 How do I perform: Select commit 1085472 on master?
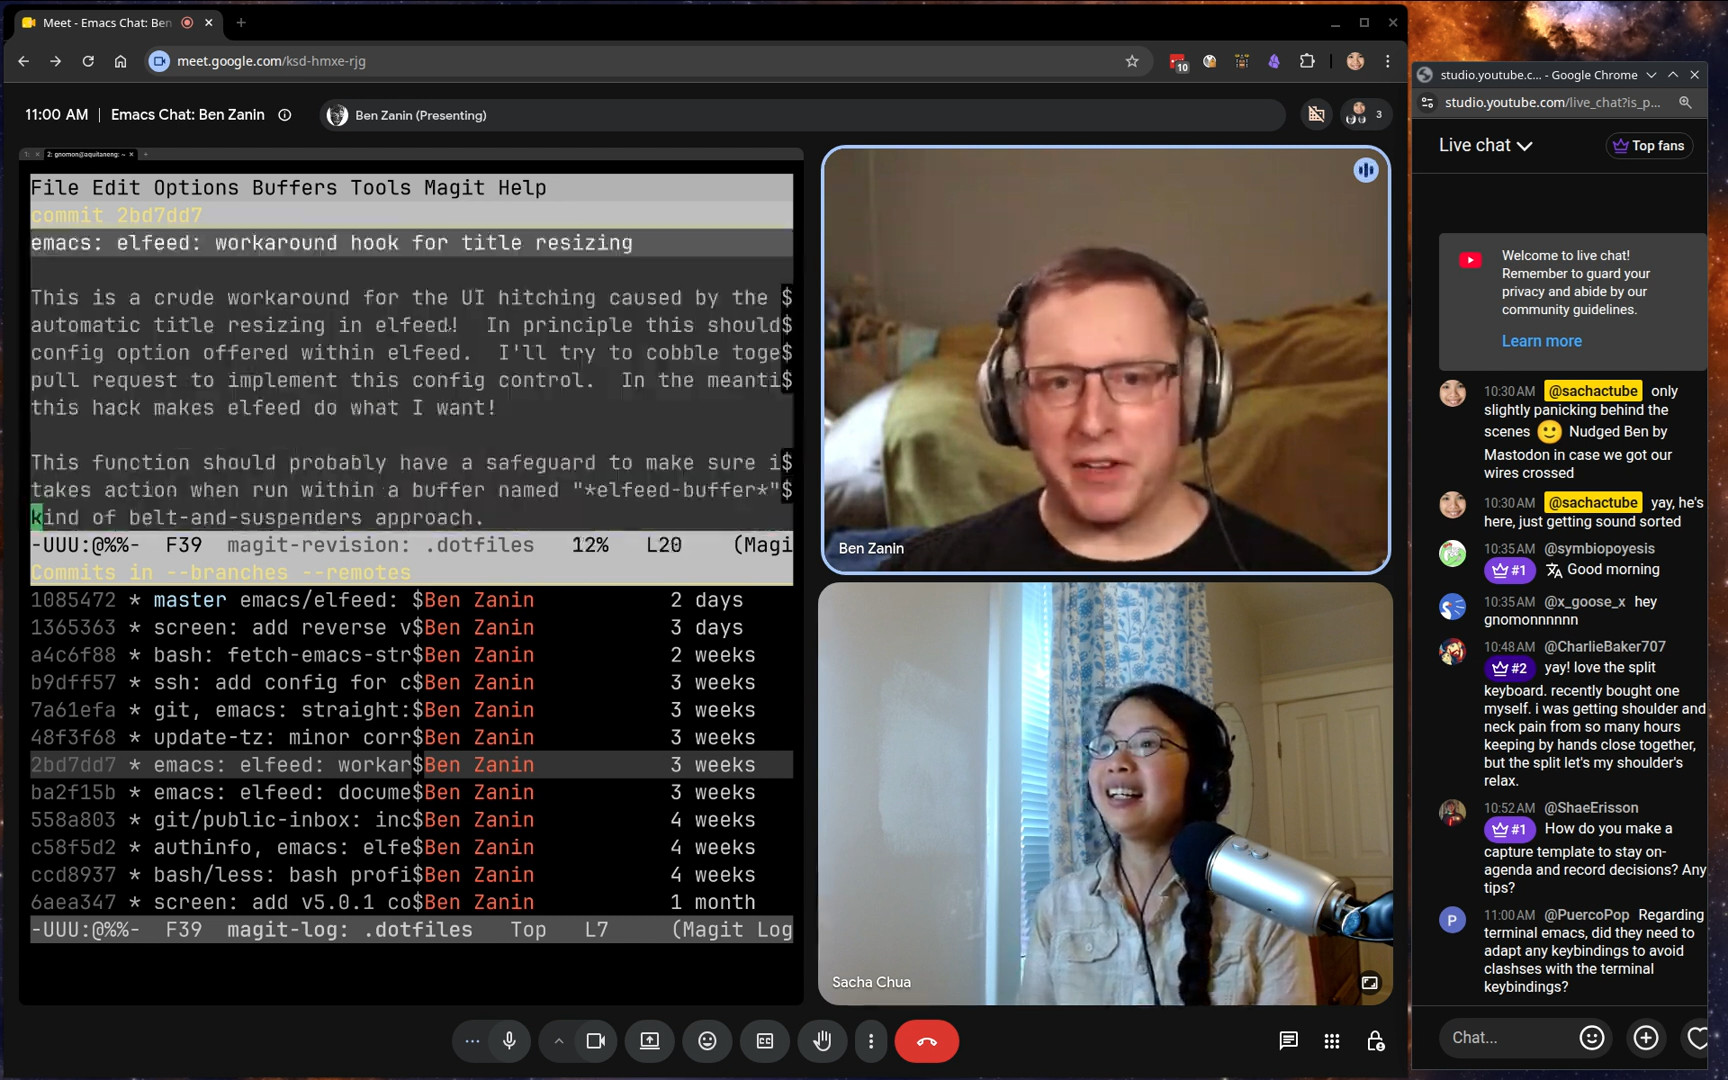411,600
